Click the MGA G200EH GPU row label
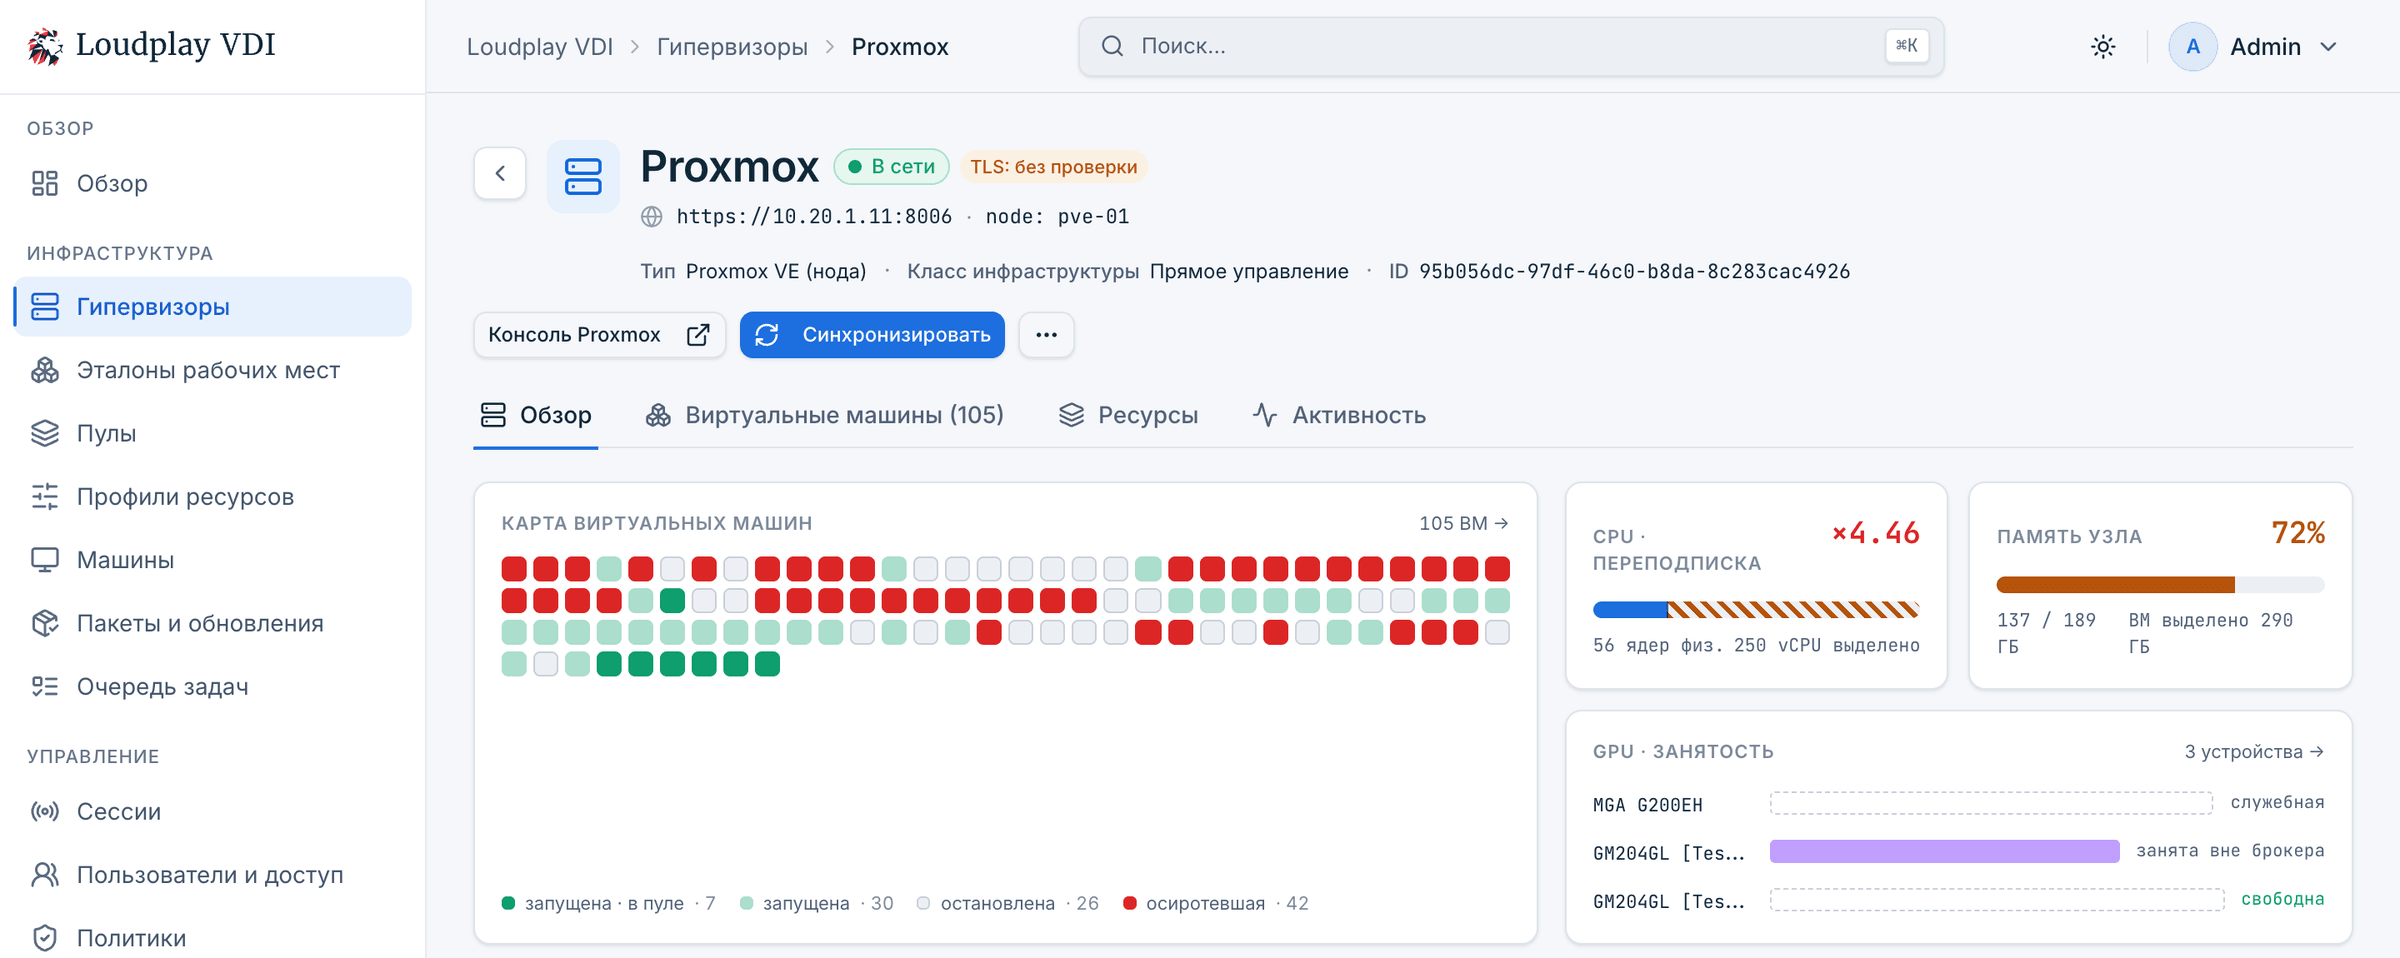 pos(1647,805)
